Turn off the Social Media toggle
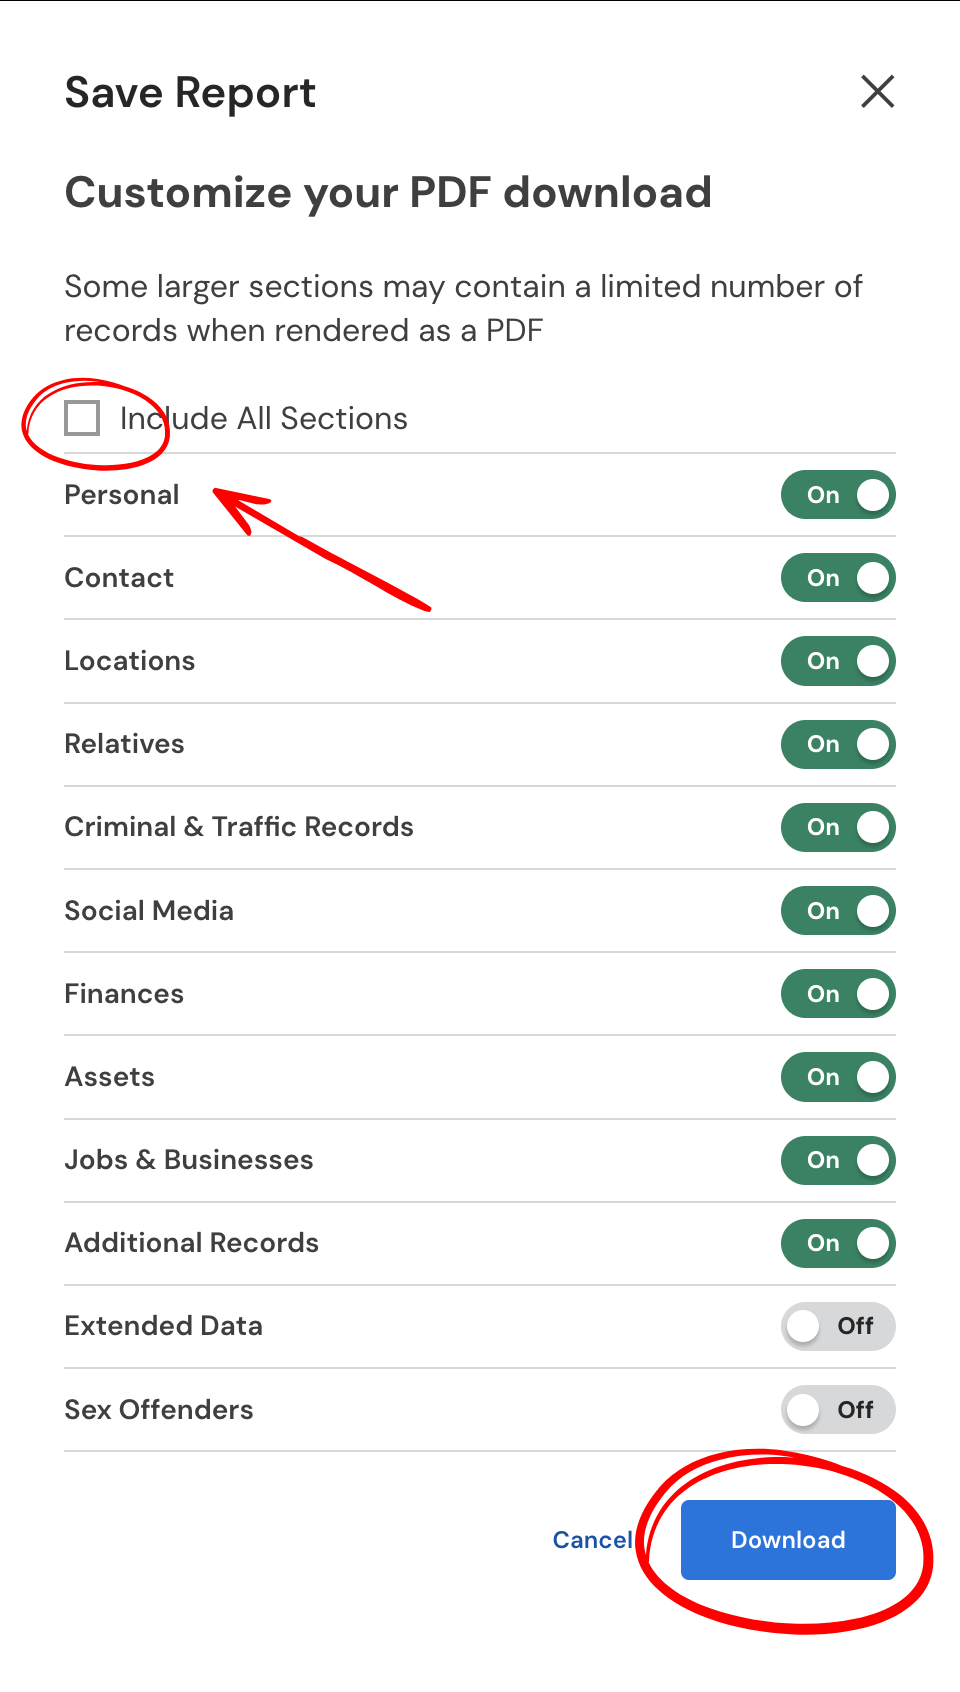The image size is (960, 1692). (838, 911)
